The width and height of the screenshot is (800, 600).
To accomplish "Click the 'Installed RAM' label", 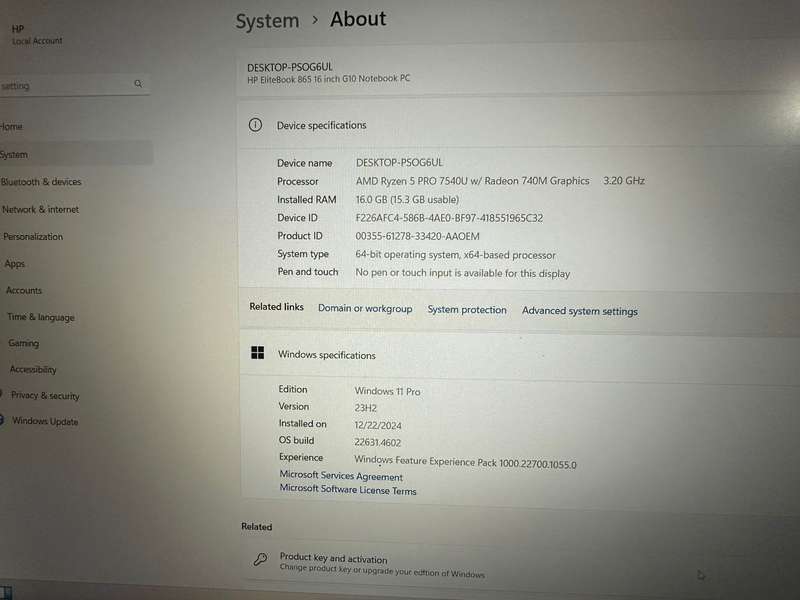I will pyautogui.click(x=307, y=200).
